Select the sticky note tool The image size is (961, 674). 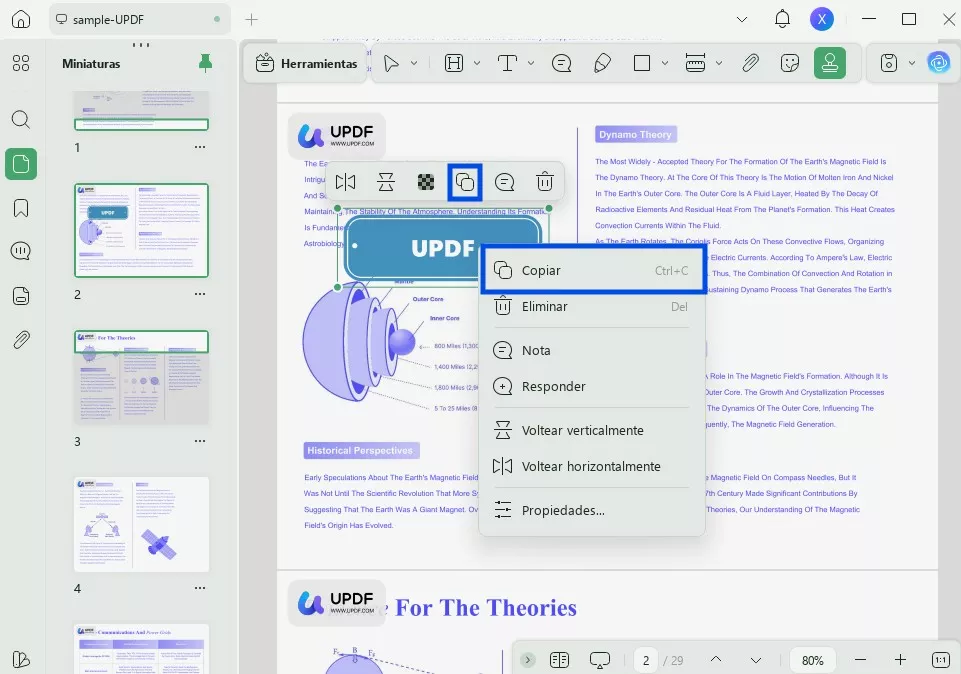[x=561, y=63]
